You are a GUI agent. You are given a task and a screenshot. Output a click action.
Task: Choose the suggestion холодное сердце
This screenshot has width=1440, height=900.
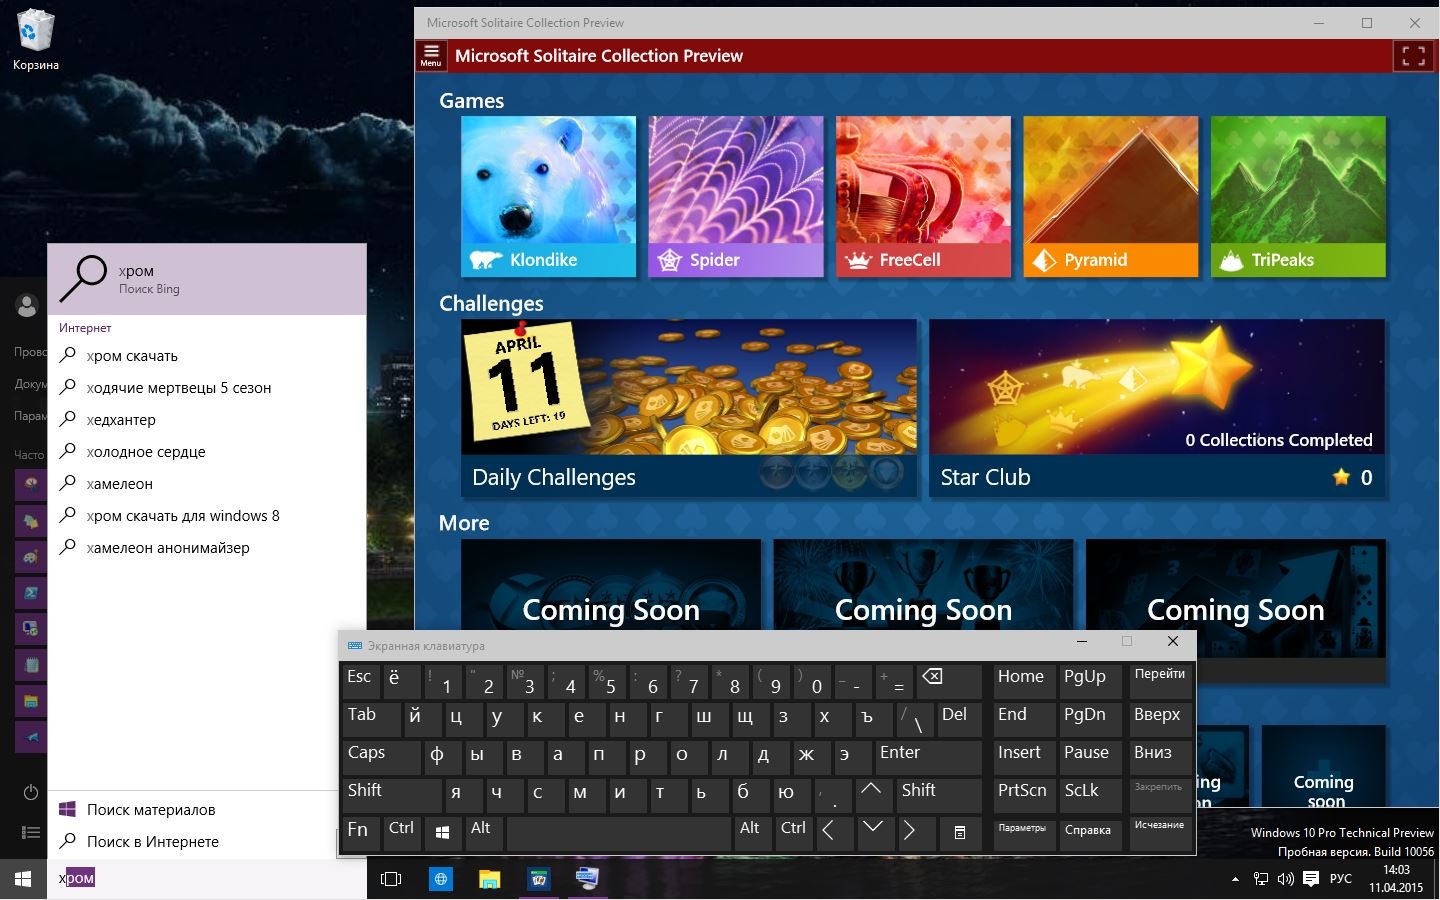pyautogui.click(x=207, y=452)
